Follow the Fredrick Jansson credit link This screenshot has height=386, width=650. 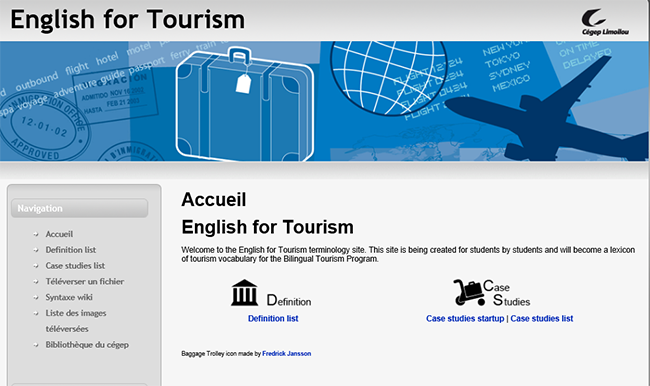(286, 354)
